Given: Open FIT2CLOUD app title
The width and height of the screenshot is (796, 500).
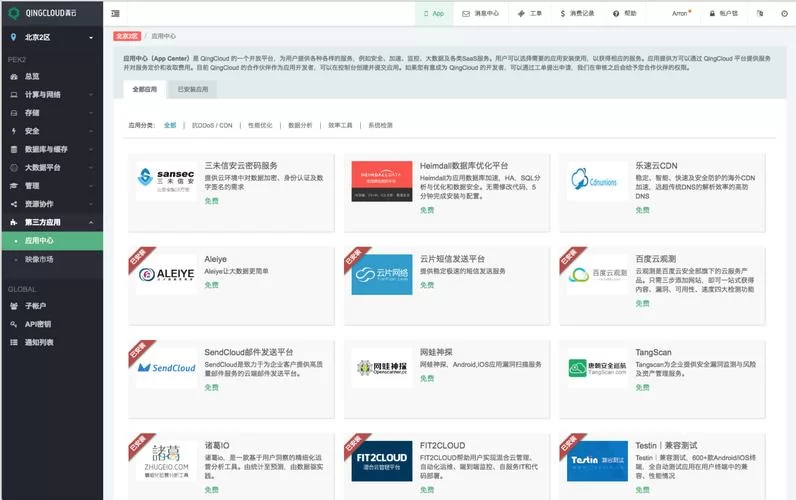Looking at the screenshot, I should point(442,446).
